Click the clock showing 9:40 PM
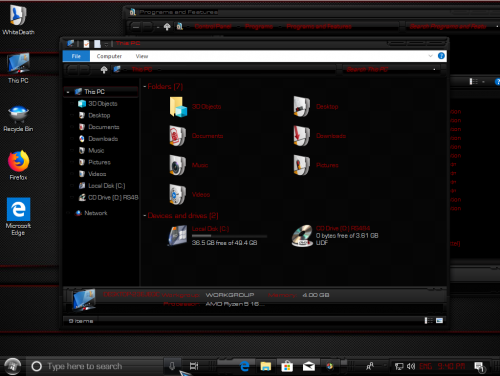This screenshot has width=500, height=376. pos(451,366)
